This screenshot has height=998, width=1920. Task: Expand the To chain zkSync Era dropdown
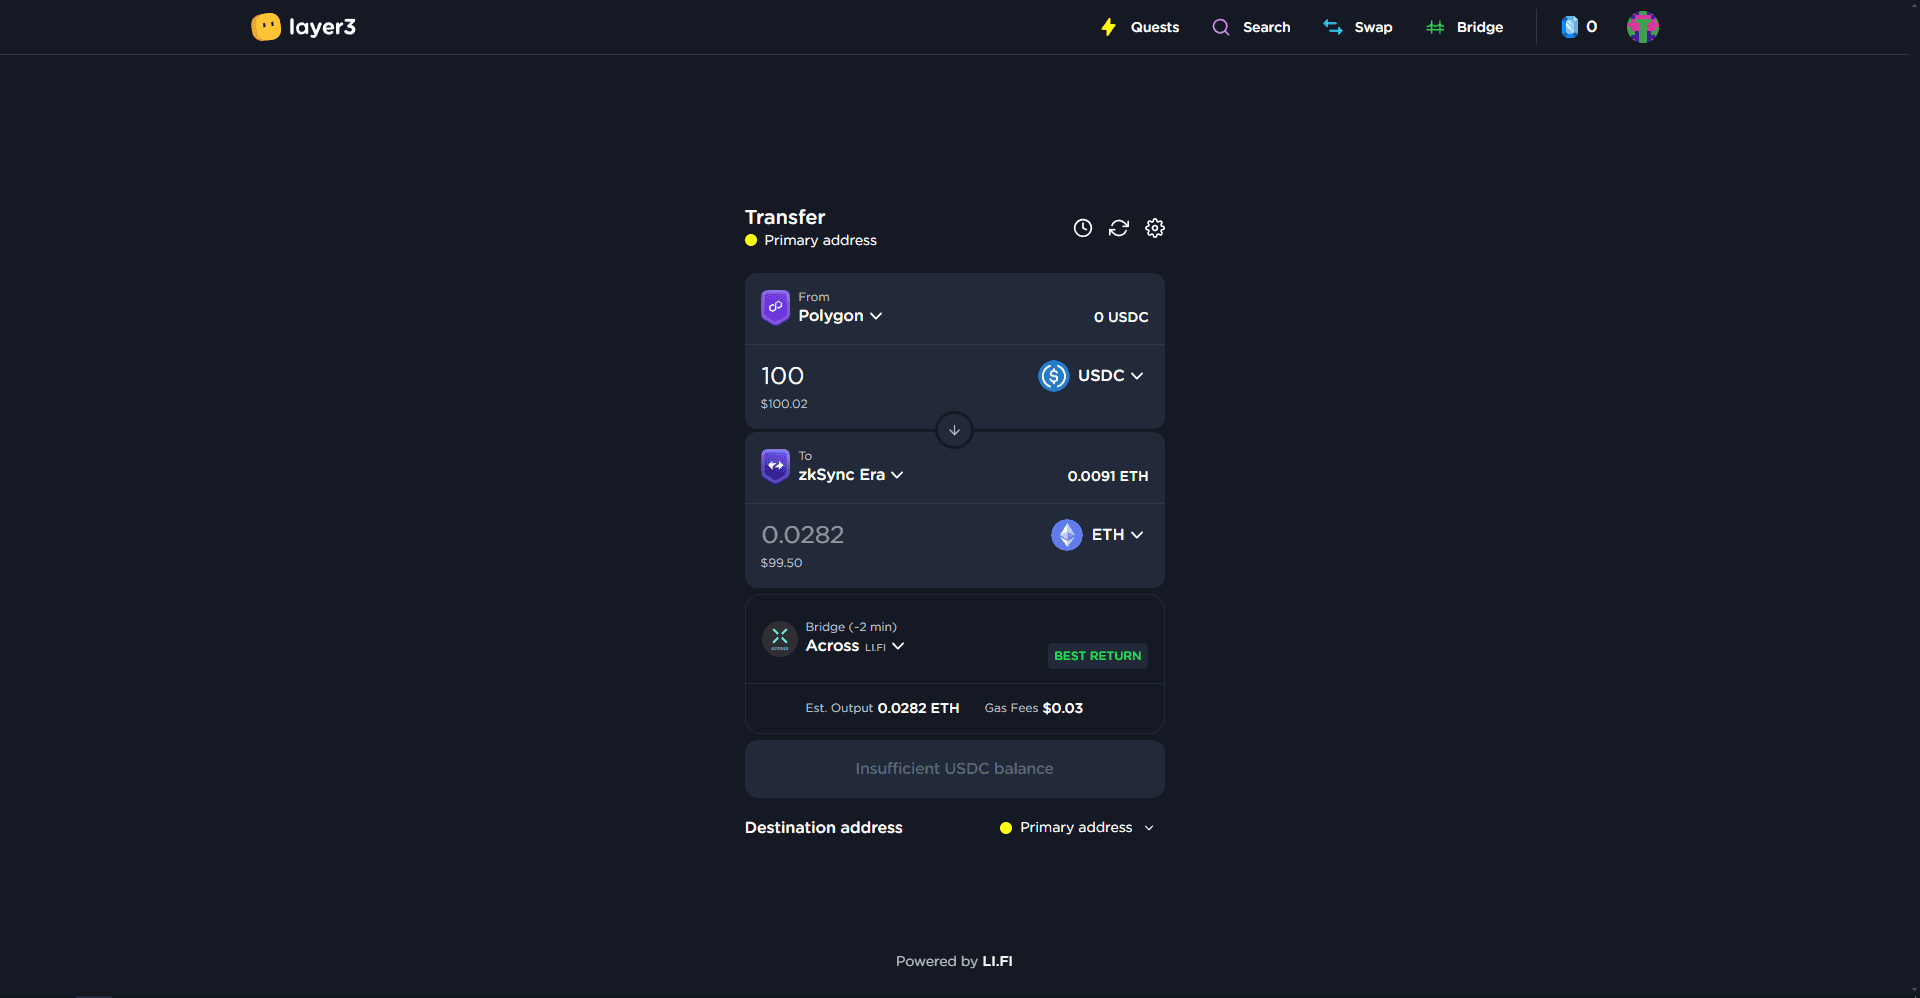(851, 475)
